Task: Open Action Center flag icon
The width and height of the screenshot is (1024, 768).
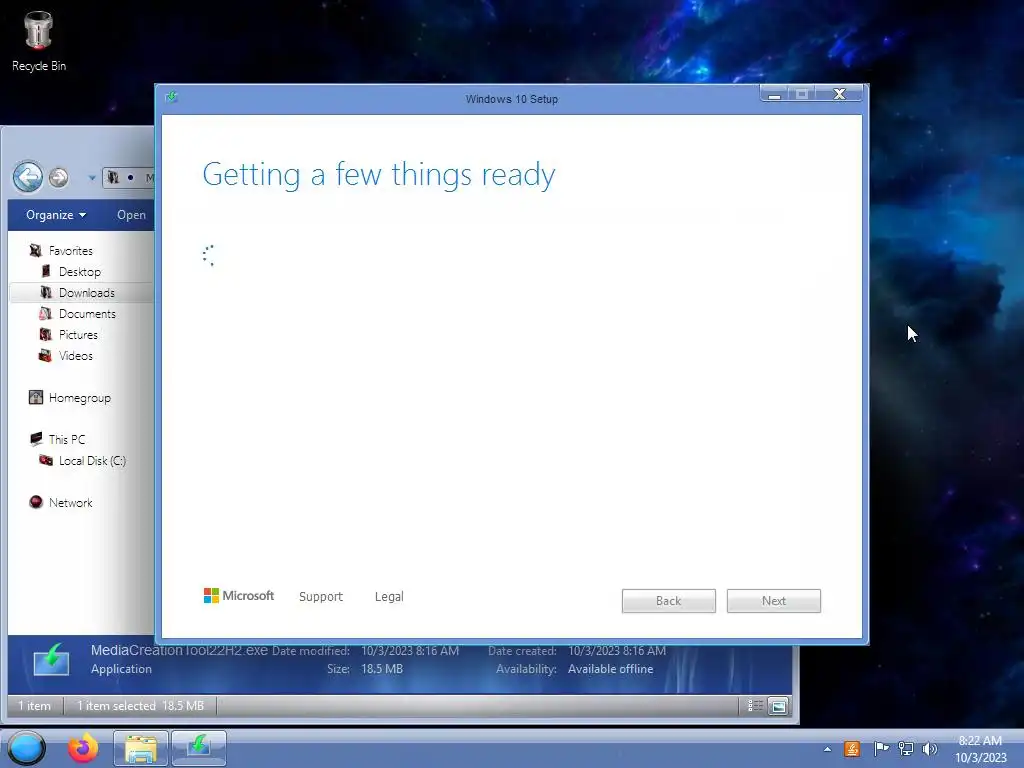Action: click(x=881, y=749)
